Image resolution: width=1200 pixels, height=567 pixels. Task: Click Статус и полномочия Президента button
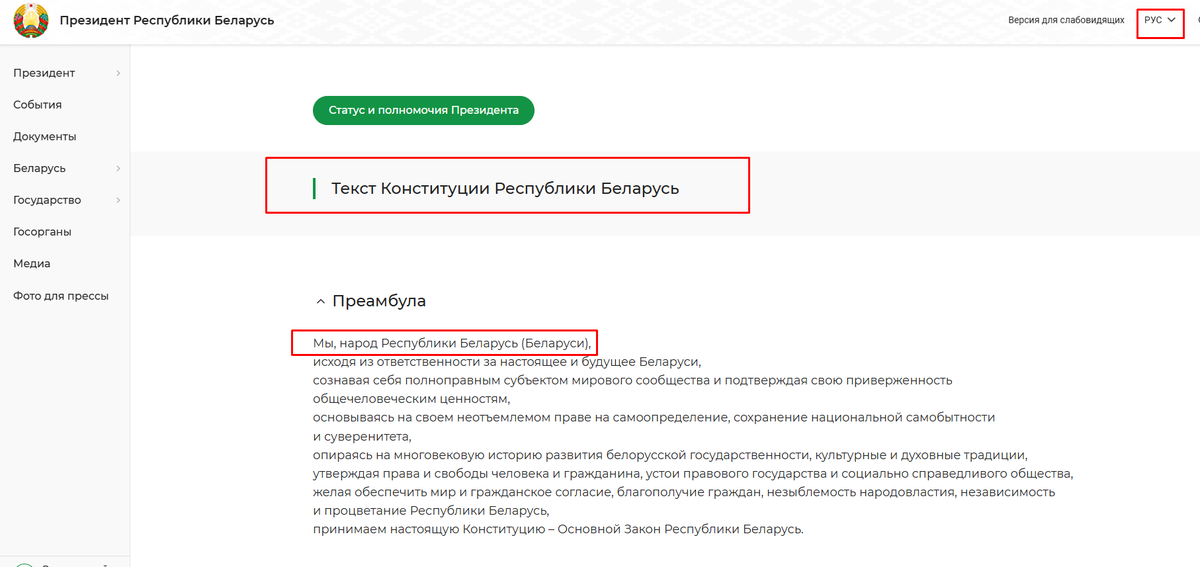(x=424, y=110)
